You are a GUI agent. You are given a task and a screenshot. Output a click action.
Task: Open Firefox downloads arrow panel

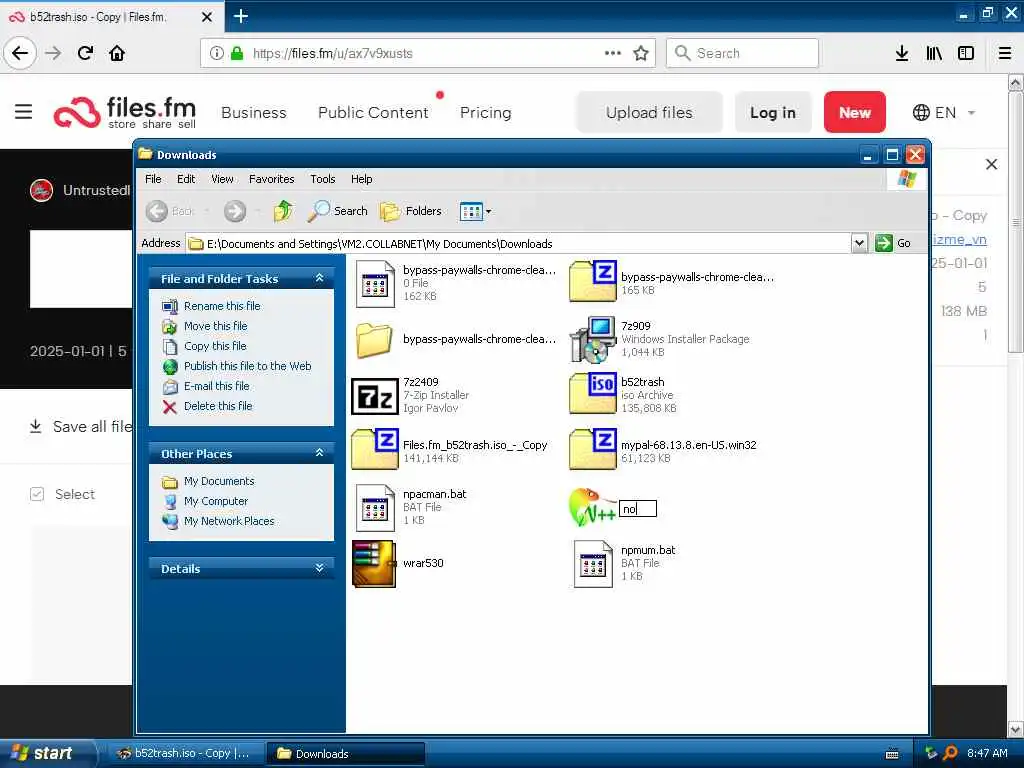pyautogui.click(x=902, y=53)
